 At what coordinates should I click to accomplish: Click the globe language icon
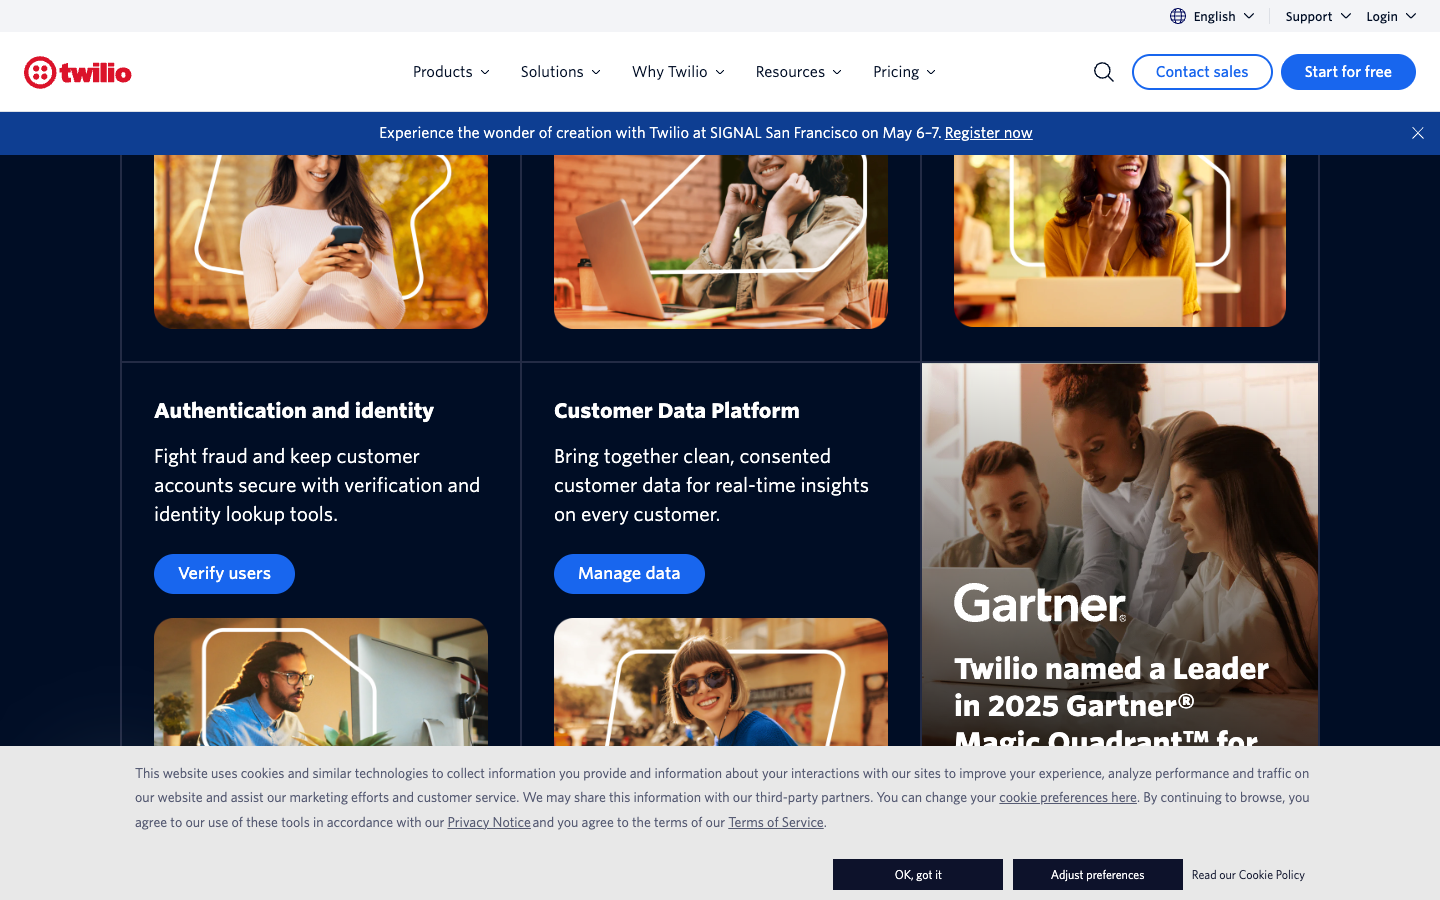click(x=1178, y=16)
